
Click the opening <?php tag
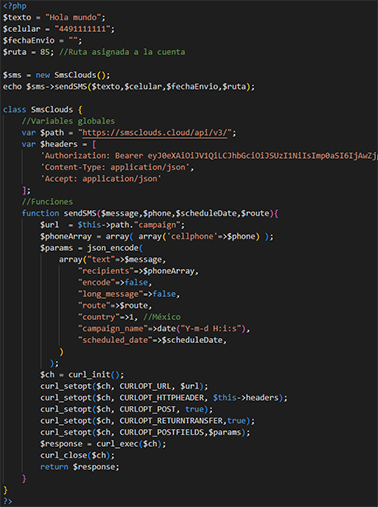(x=15, y=6)
